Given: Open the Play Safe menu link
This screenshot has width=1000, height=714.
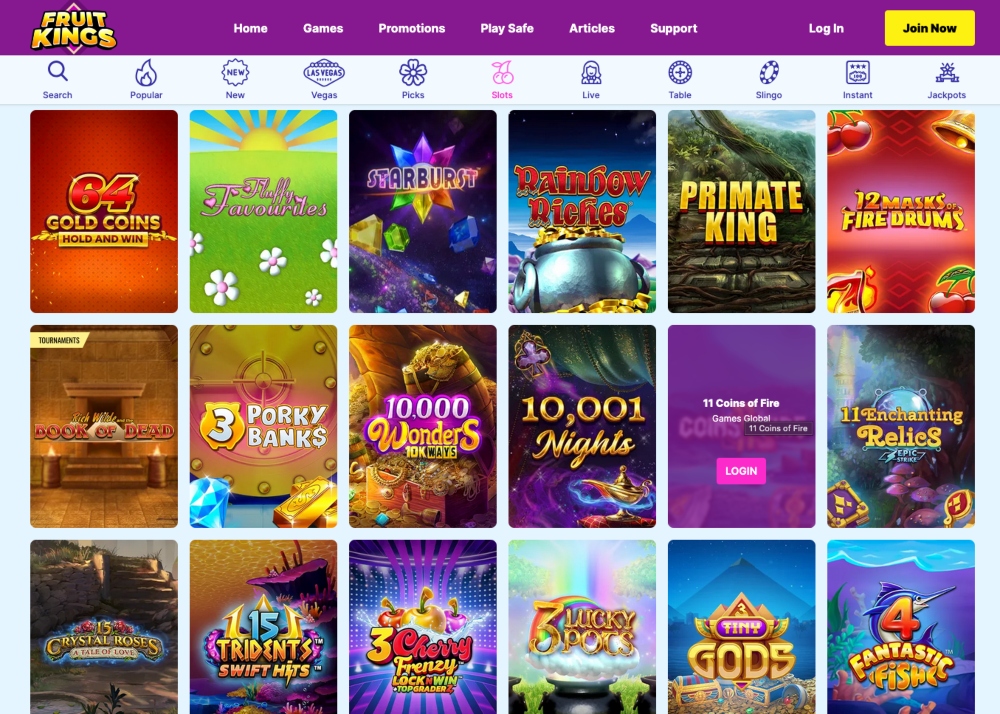Looking at the screenshot, I should click(x=506, y=28).
